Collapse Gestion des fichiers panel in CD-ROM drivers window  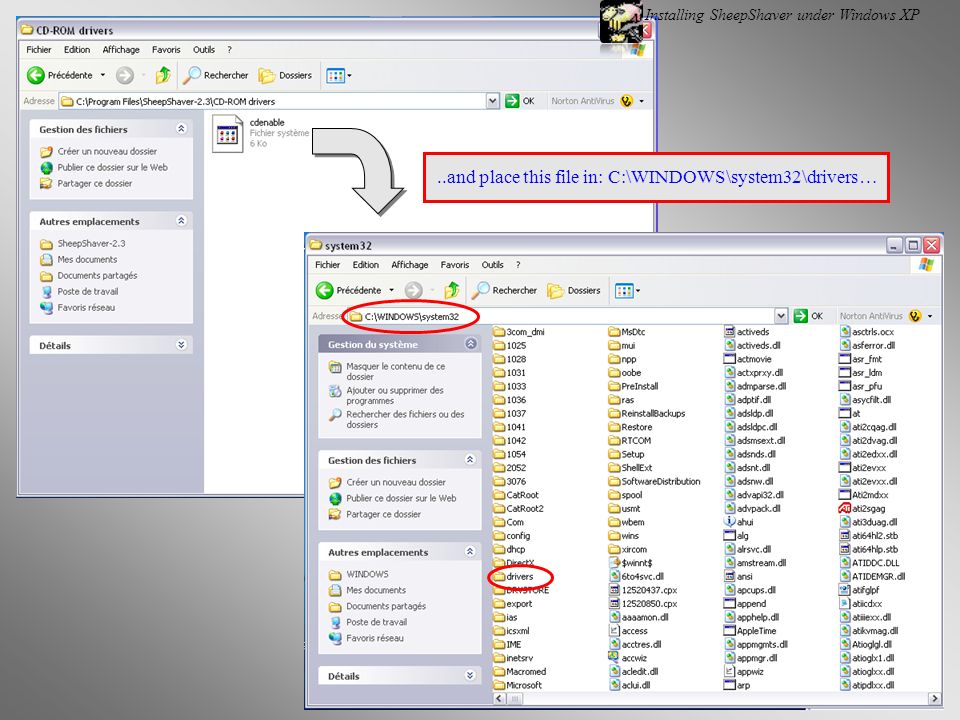[181, 129]
